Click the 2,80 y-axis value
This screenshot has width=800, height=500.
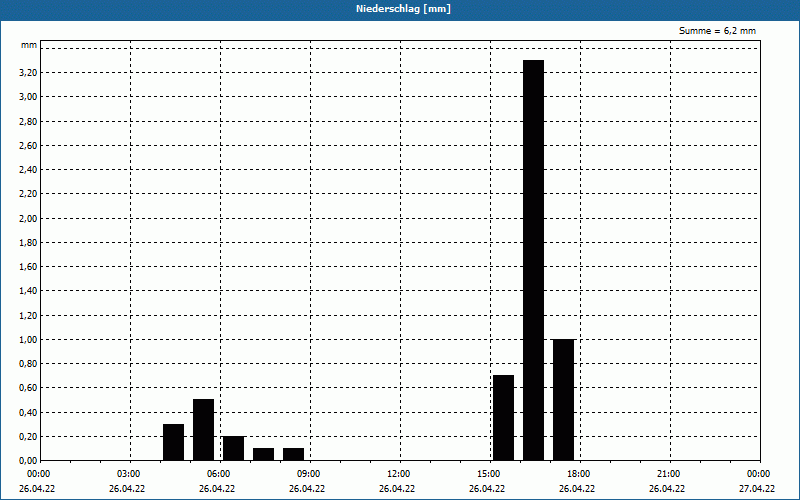[28, 121]
